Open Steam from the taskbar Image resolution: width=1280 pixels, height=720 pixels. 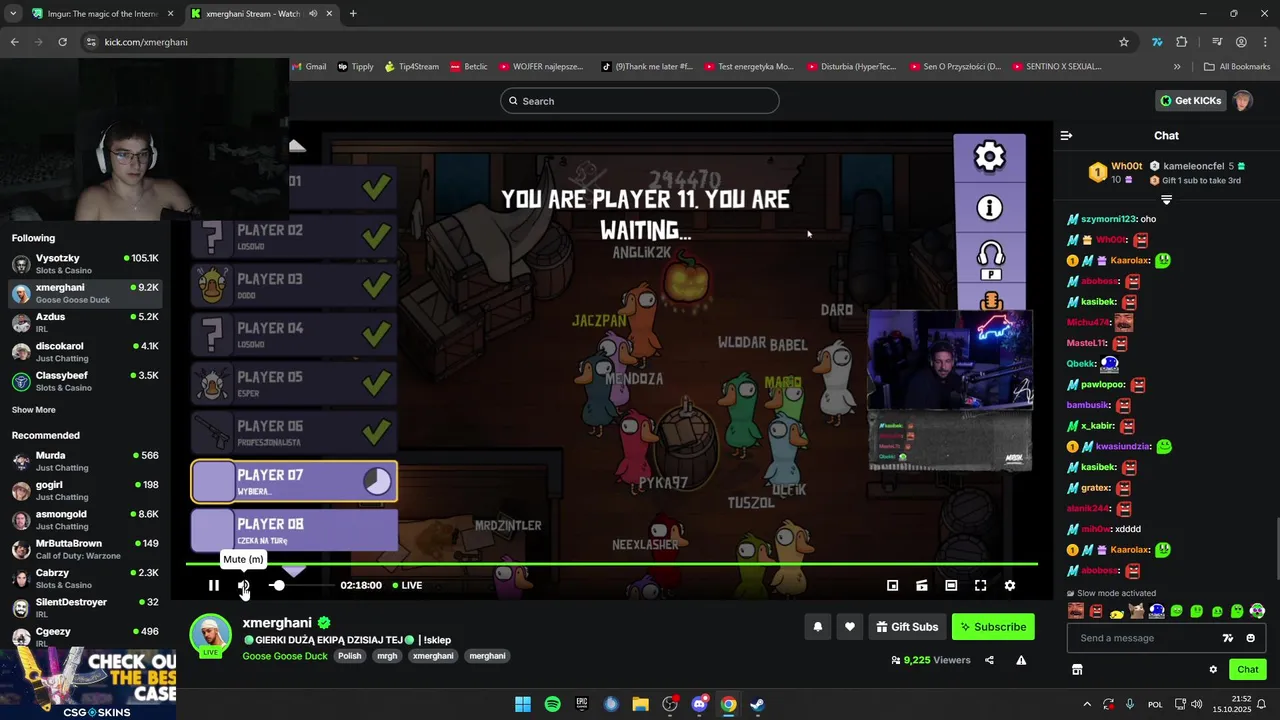[758, 704]
